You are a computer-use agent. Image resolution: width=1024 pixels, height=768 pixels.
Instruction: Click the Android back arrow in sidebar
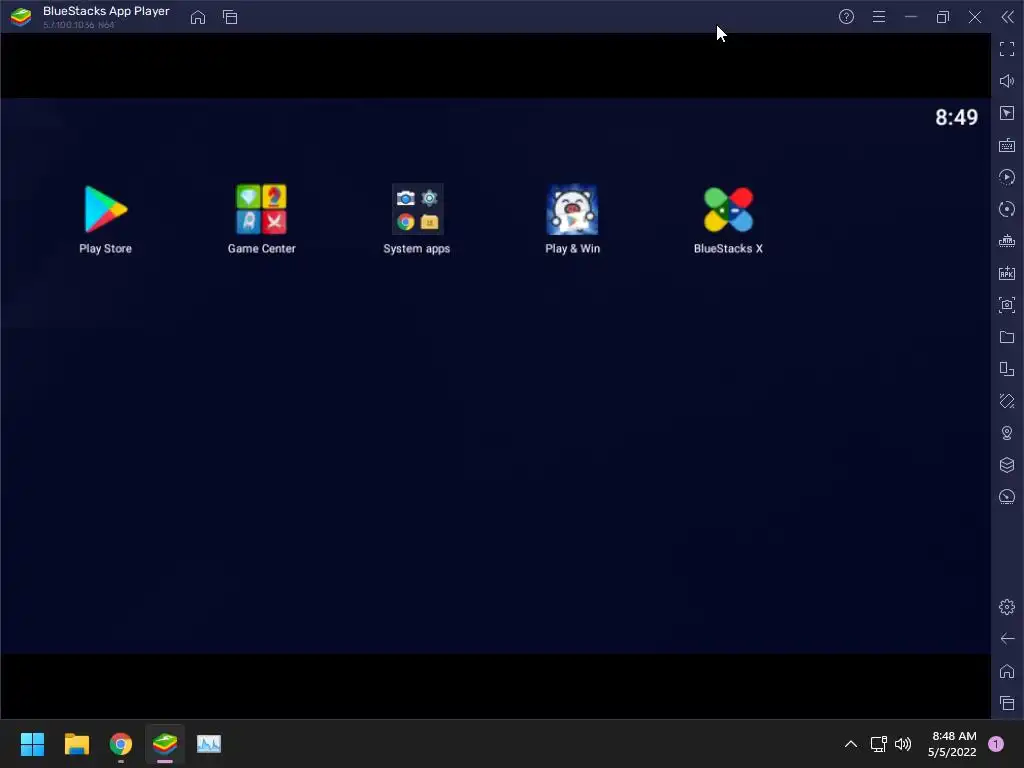[1007, 639]
